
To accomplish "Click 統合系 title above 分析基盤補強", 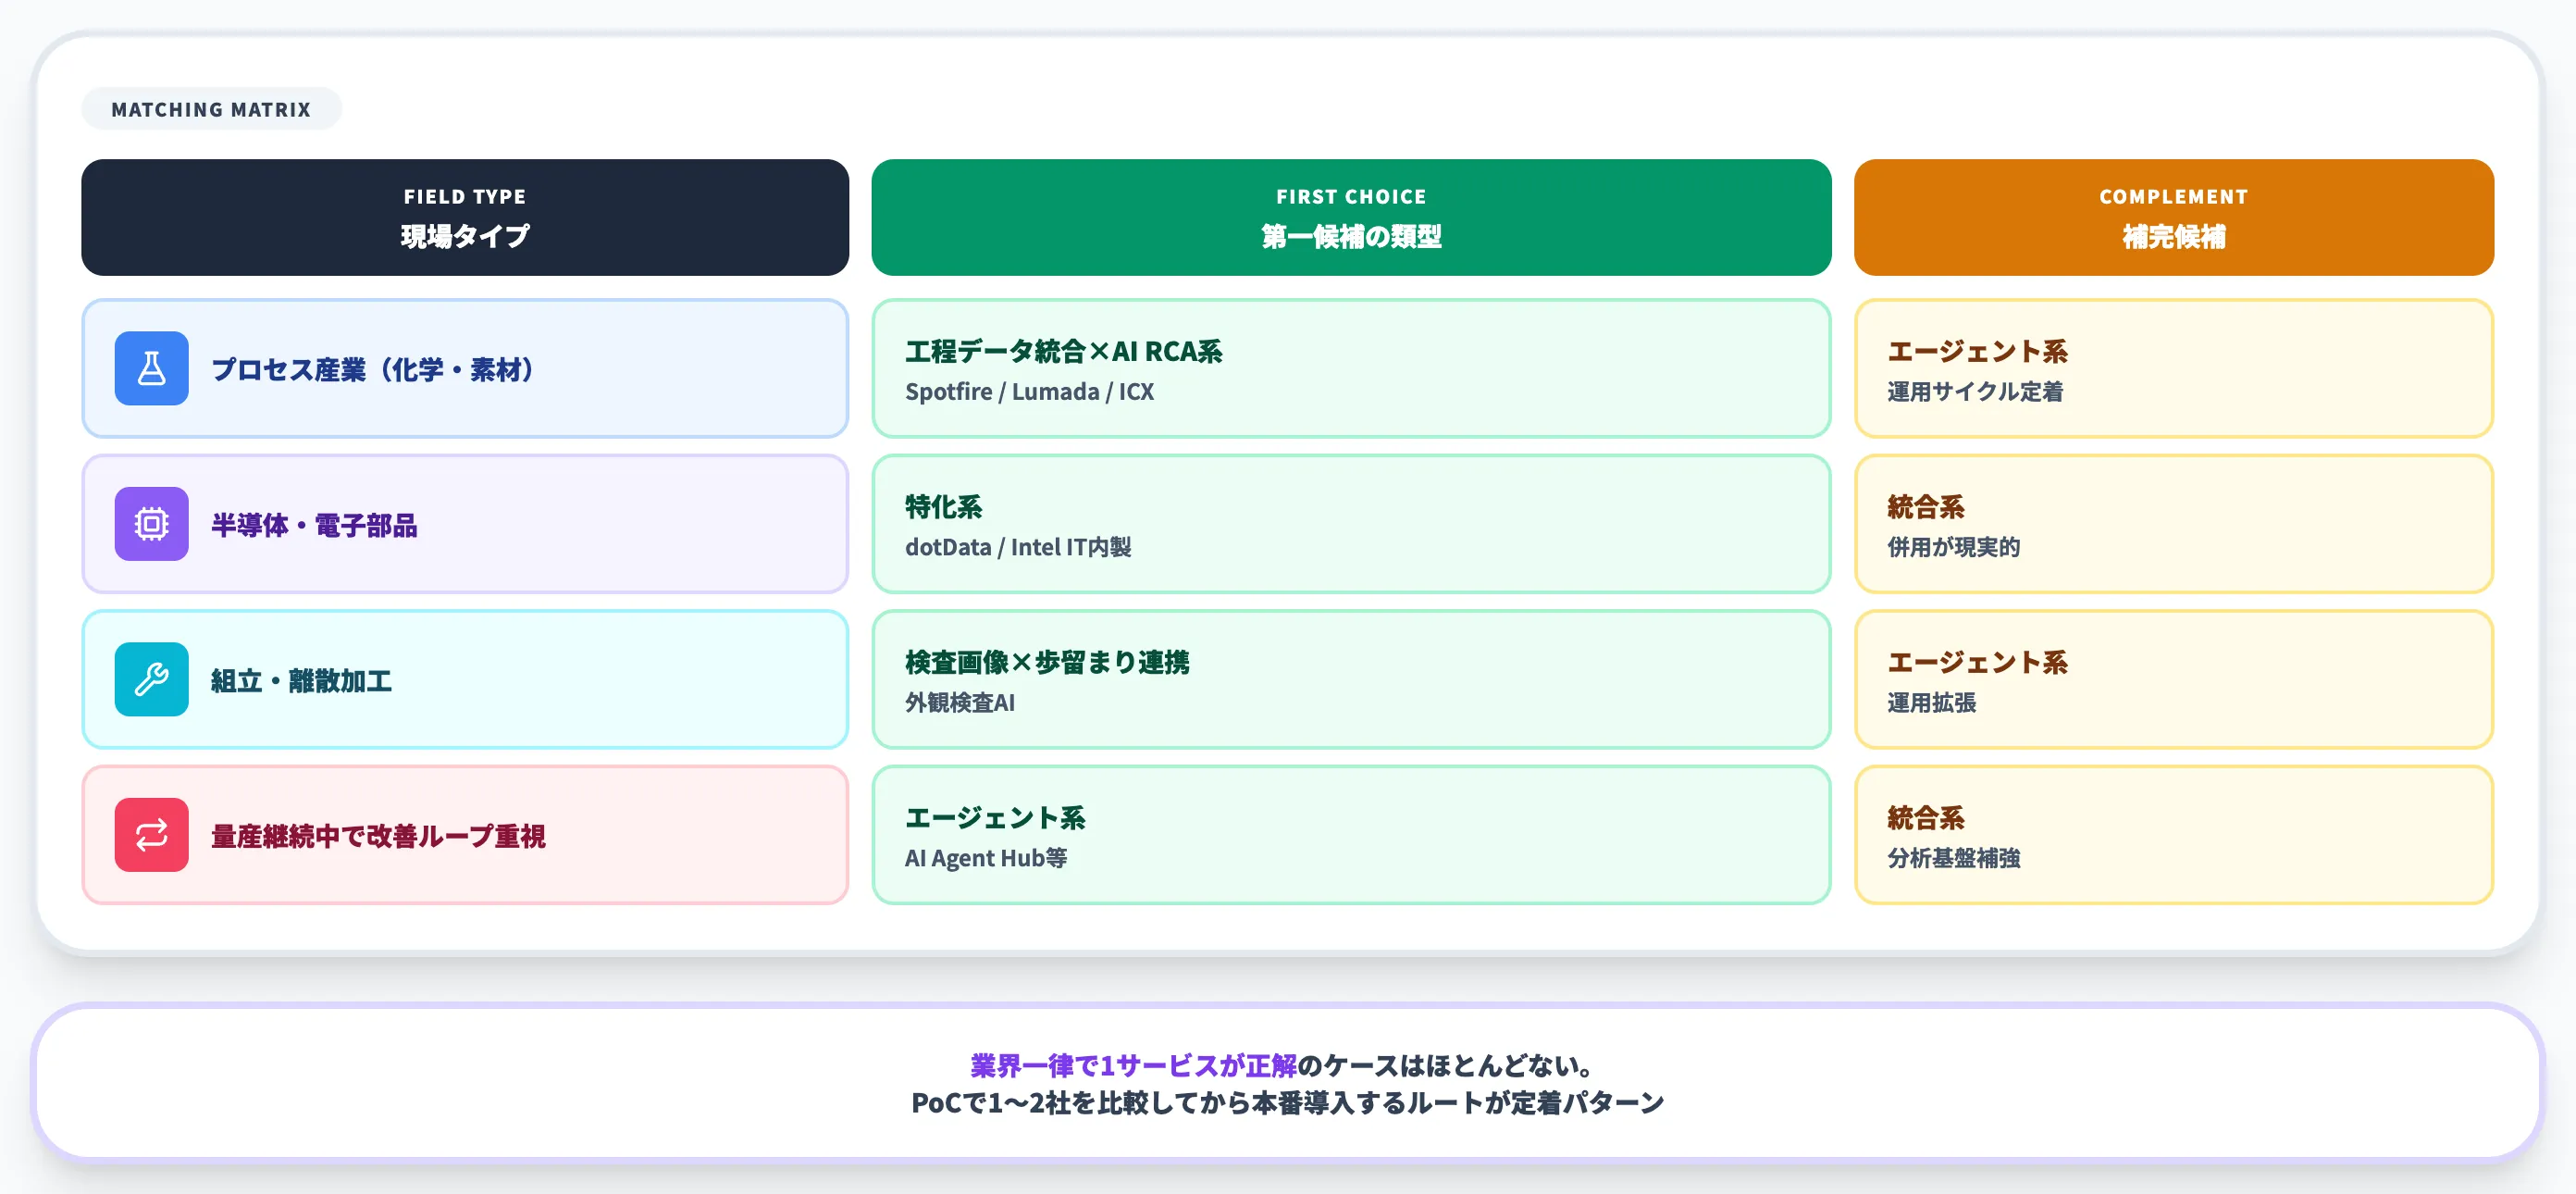I will pos(1925,818).
